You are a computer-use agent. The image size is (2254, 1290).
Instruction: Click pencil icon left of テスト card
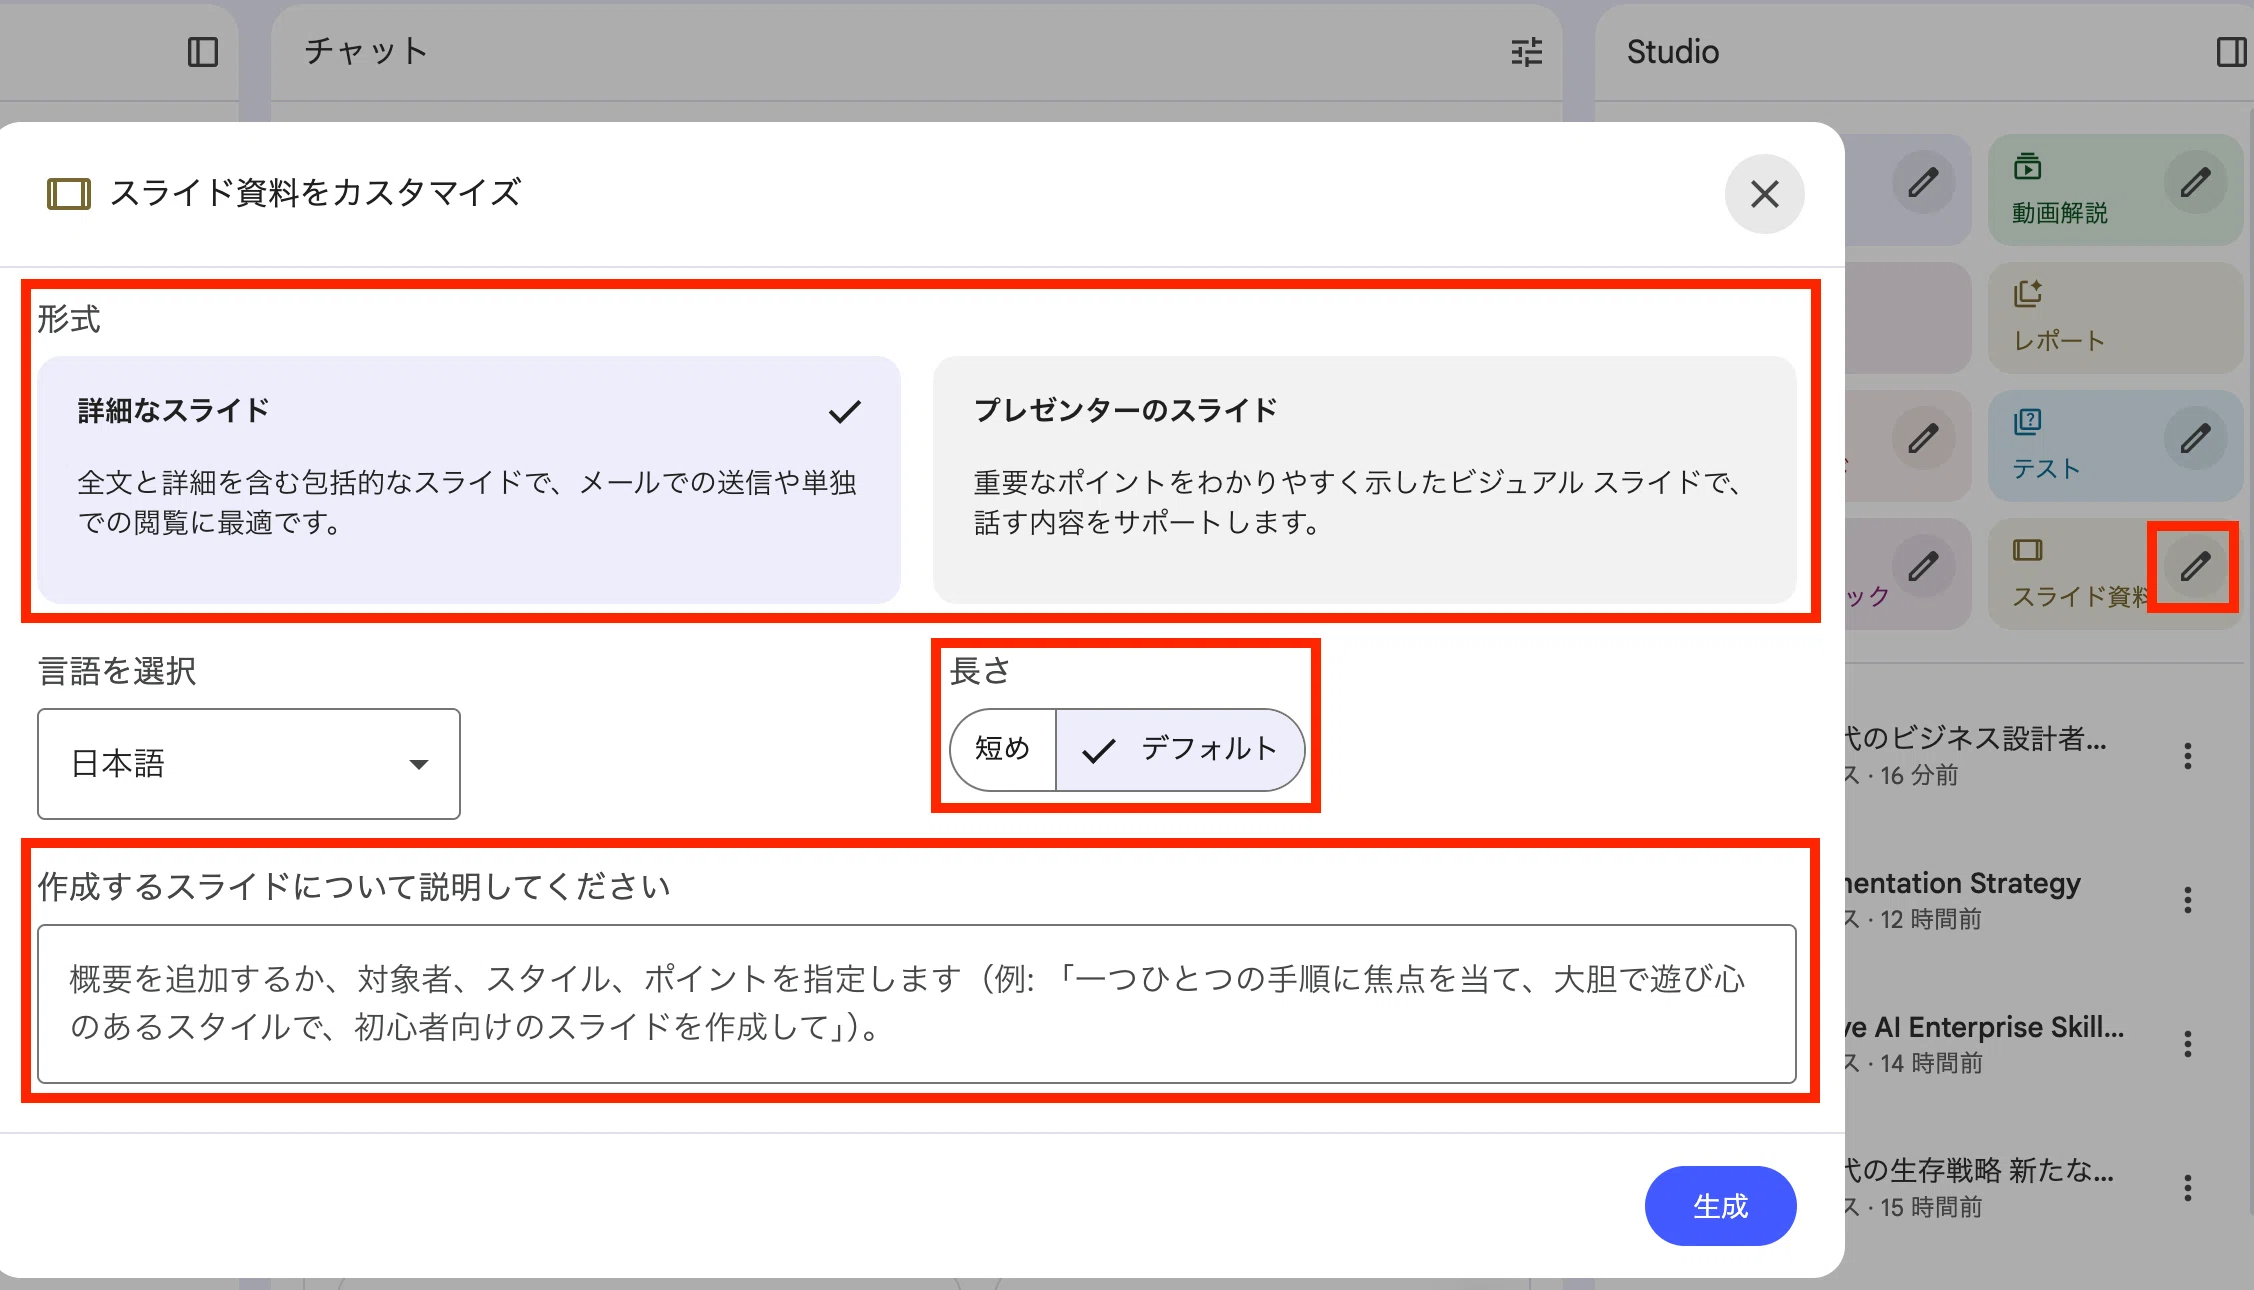(1923, 439)
